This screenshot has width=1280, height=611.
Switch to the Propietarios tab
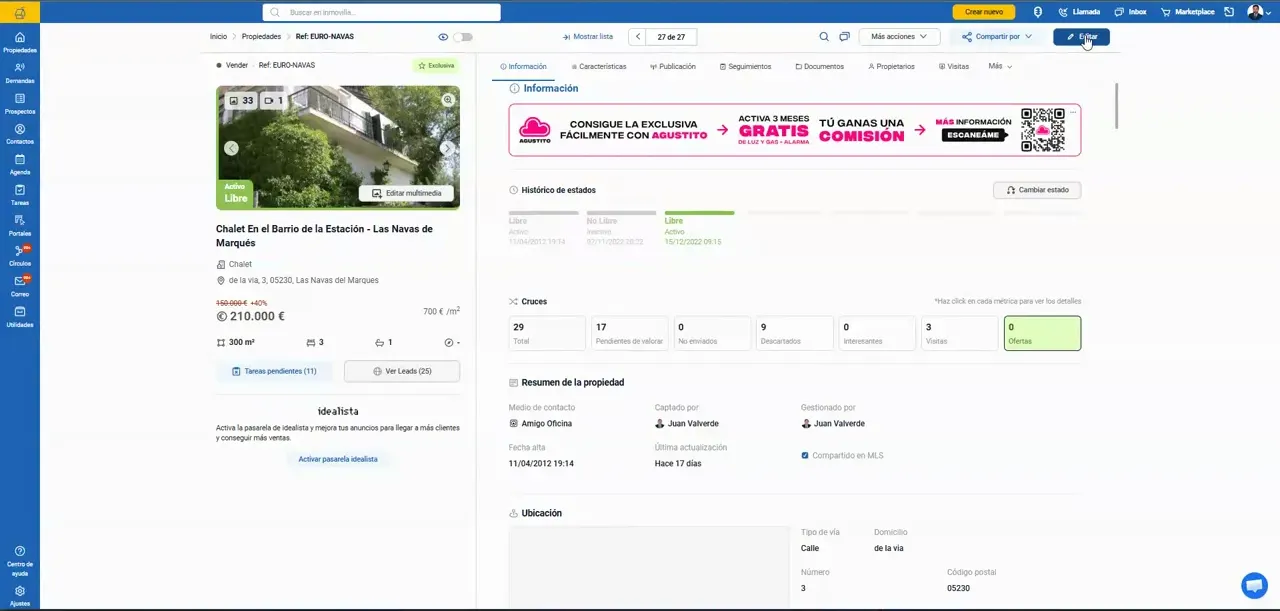click(x=892, y=66)
